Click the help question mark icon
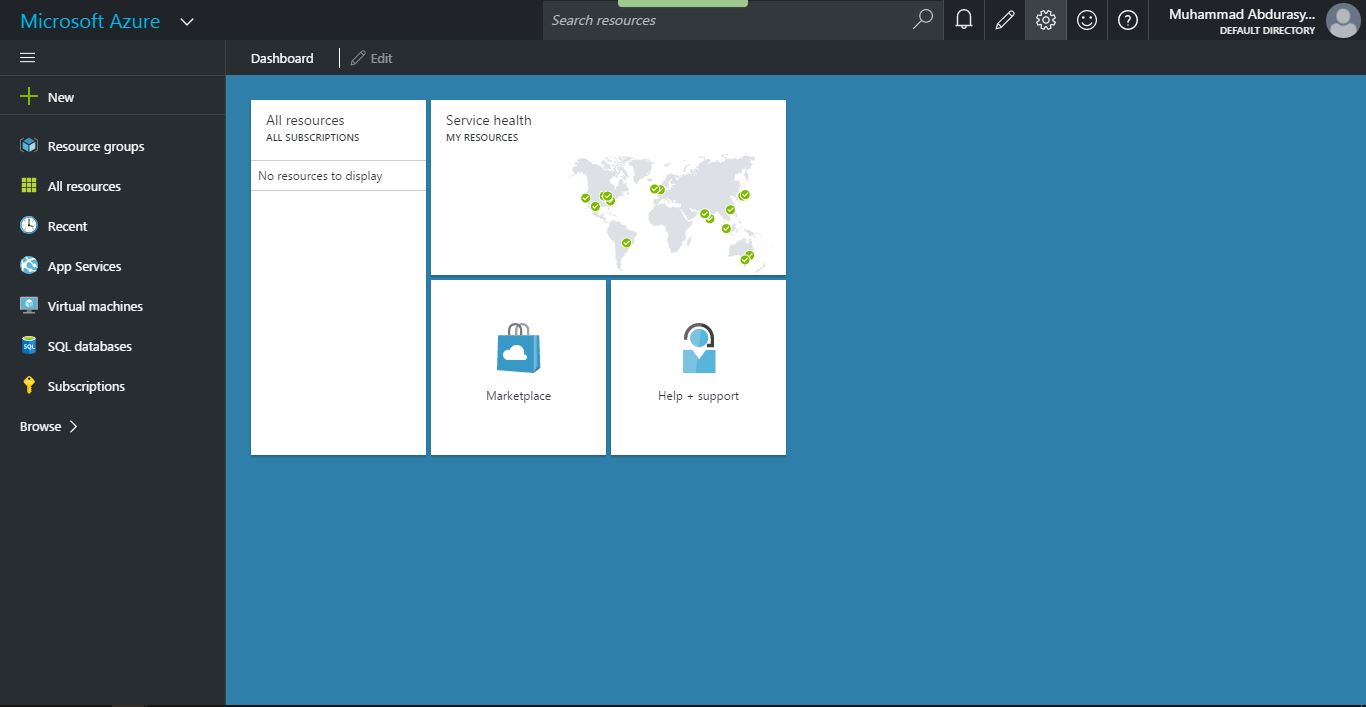The height and width of the screenshot is (707, 1366). [1128, 20]
